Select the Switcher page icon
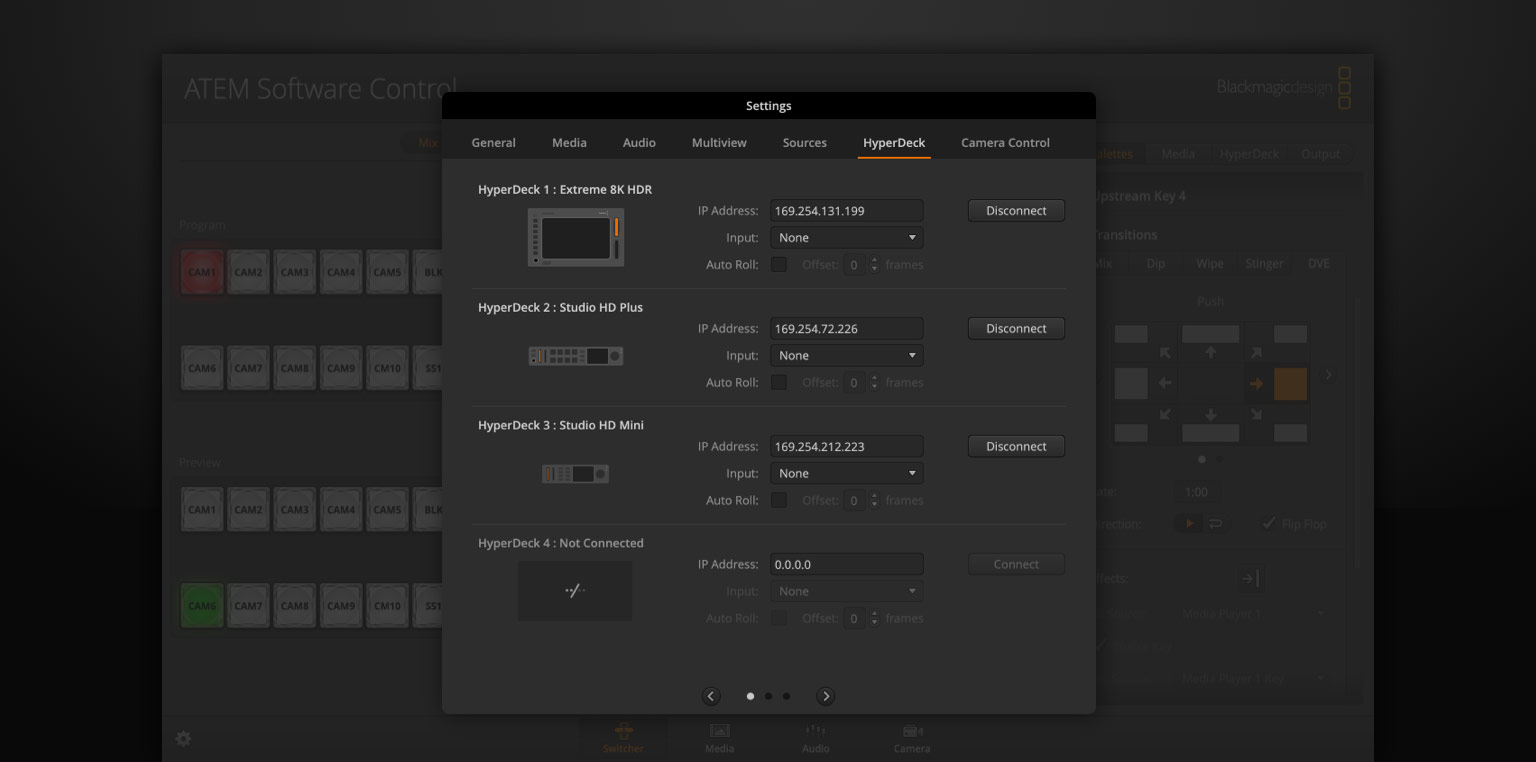1536x762 pixels. pyautogui.click(x=623, y=737)
